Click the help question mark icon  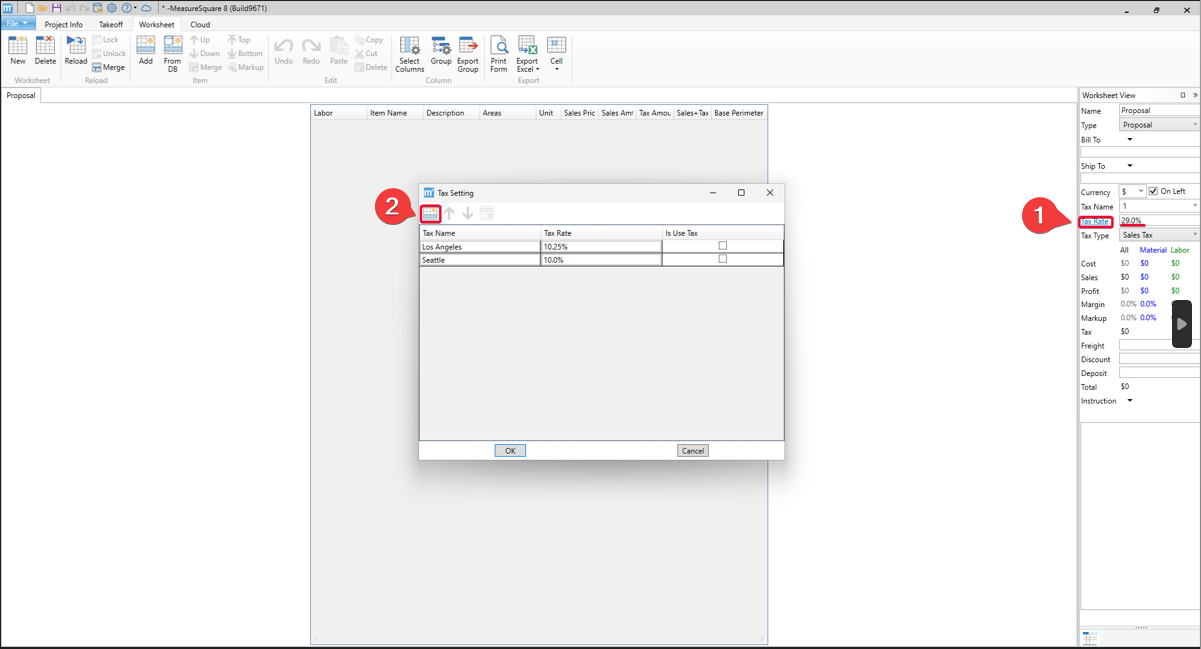[x=126, y=8]
